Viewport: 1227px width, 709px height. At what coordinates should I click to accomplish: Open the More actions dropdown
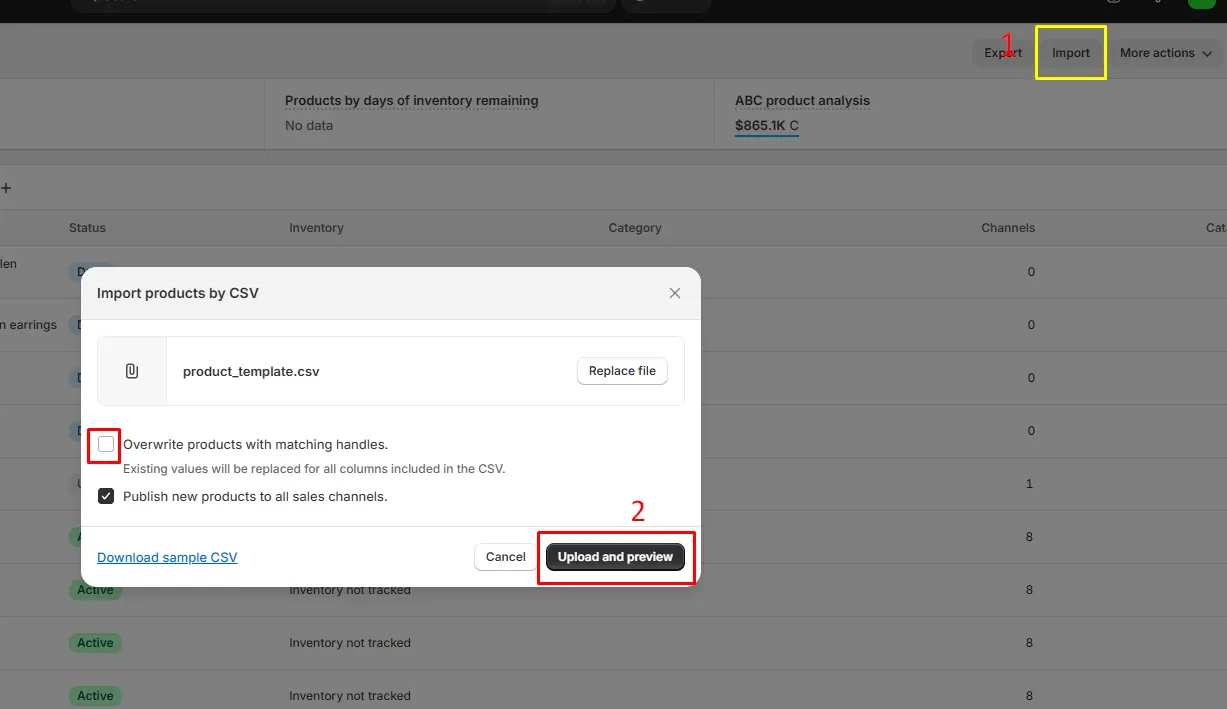1165,52
